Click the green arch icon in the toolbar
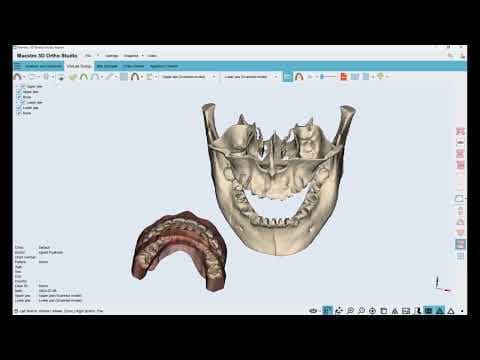 tap(84, 77)
